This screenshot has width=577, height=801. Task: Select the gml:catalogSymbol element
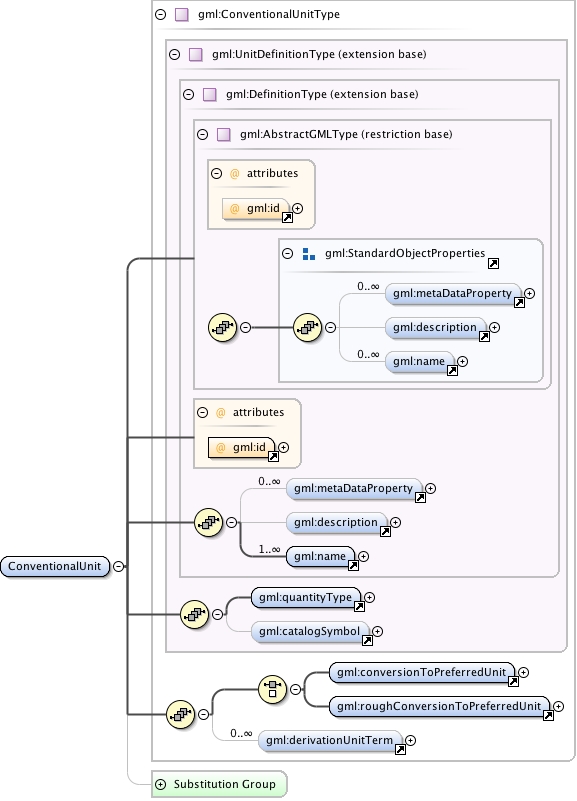tap(310, 631)
